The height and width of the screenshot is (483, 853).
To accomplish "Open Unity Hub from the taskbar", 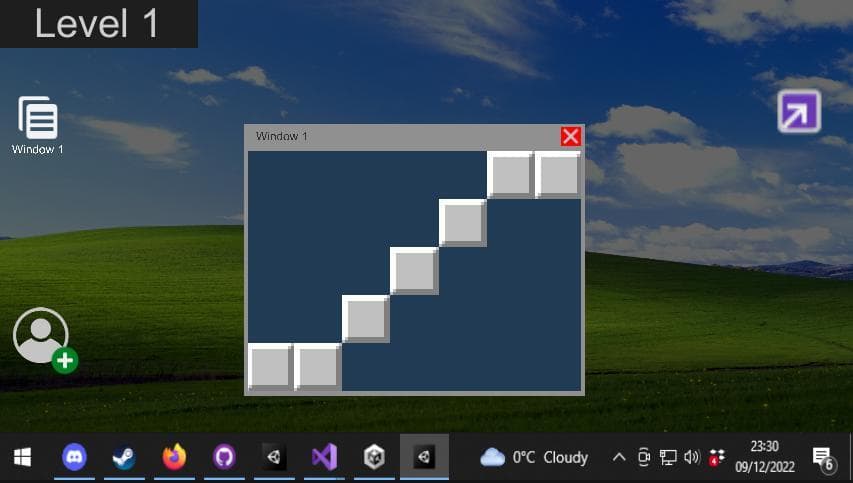I will click(374, 457).
